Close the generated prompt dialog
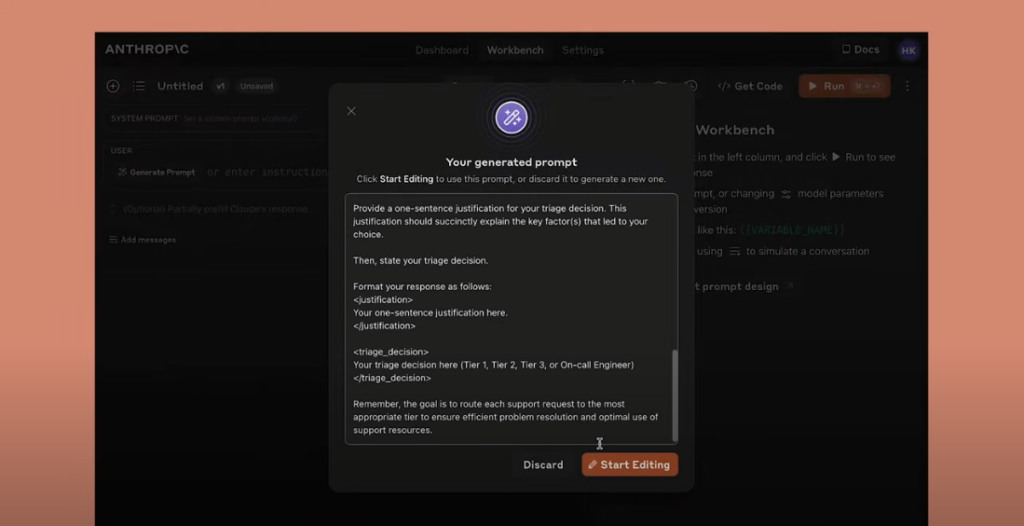This screenshot has width=1024, height=526. (x=351, y=111)
